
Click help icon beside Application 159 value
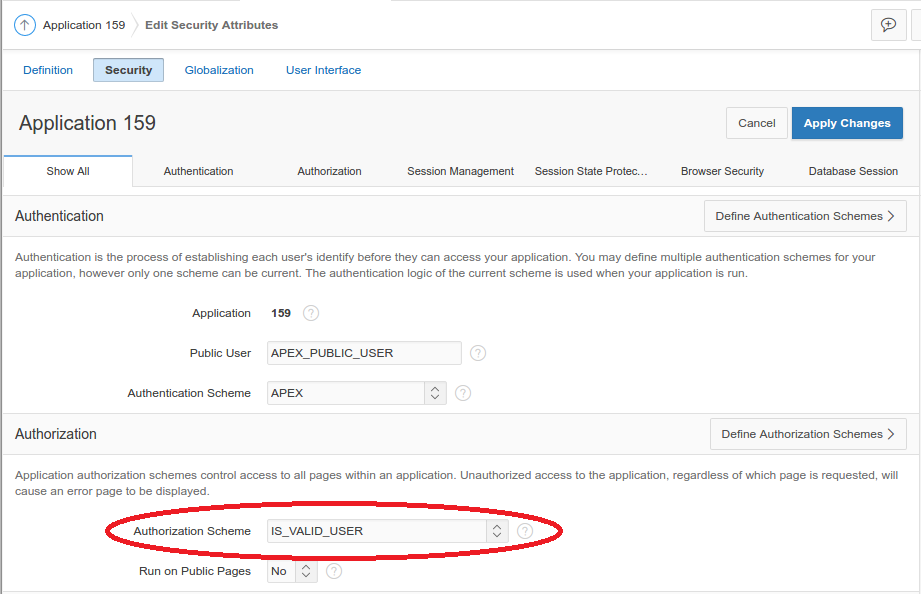pos(310,313)
